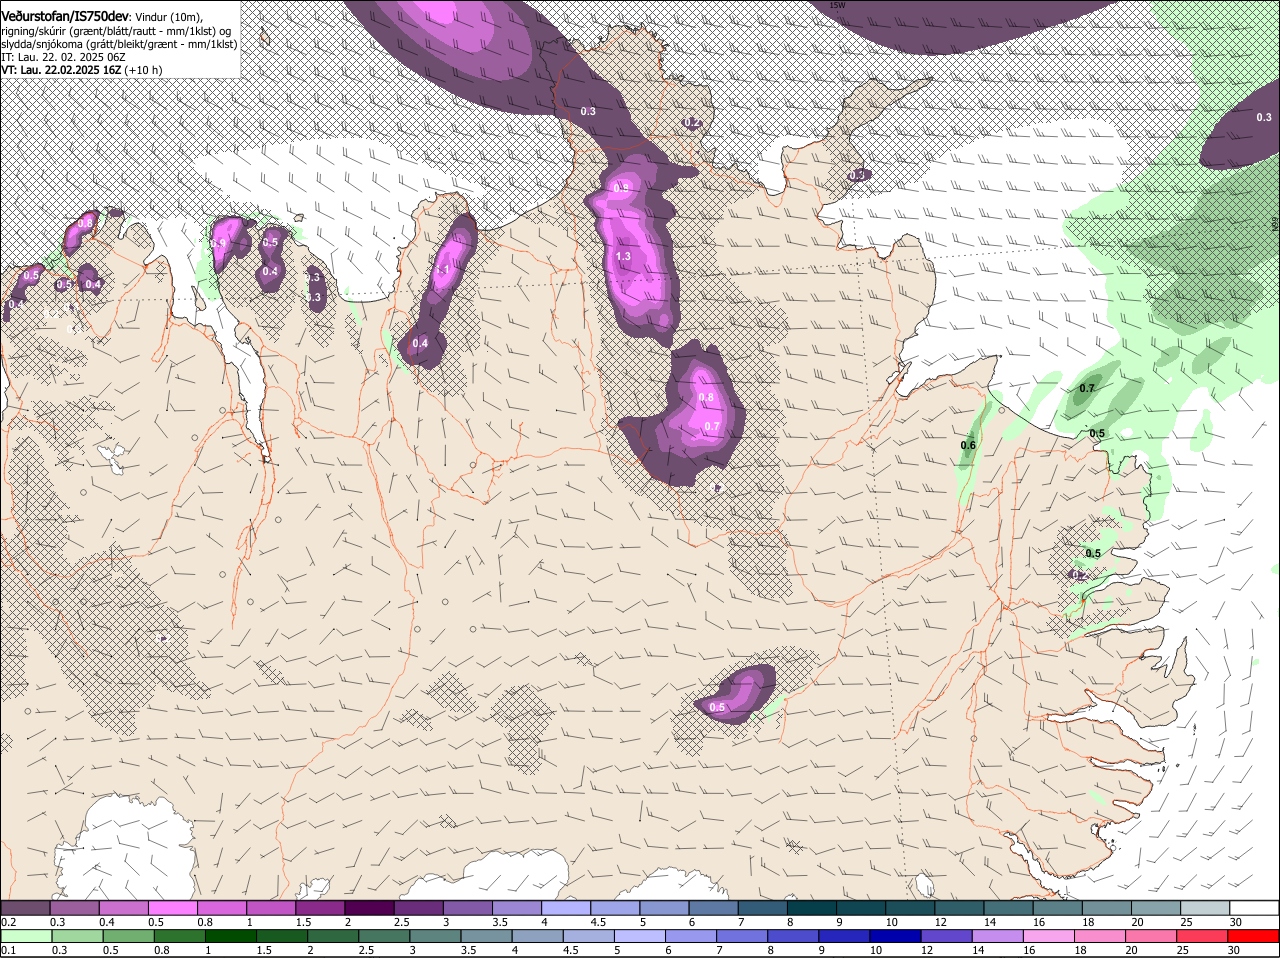Click the top-row dark teal swatch between 8 and 9
1280x958 pixels.
pyautogui.click(x=812, y=907)
